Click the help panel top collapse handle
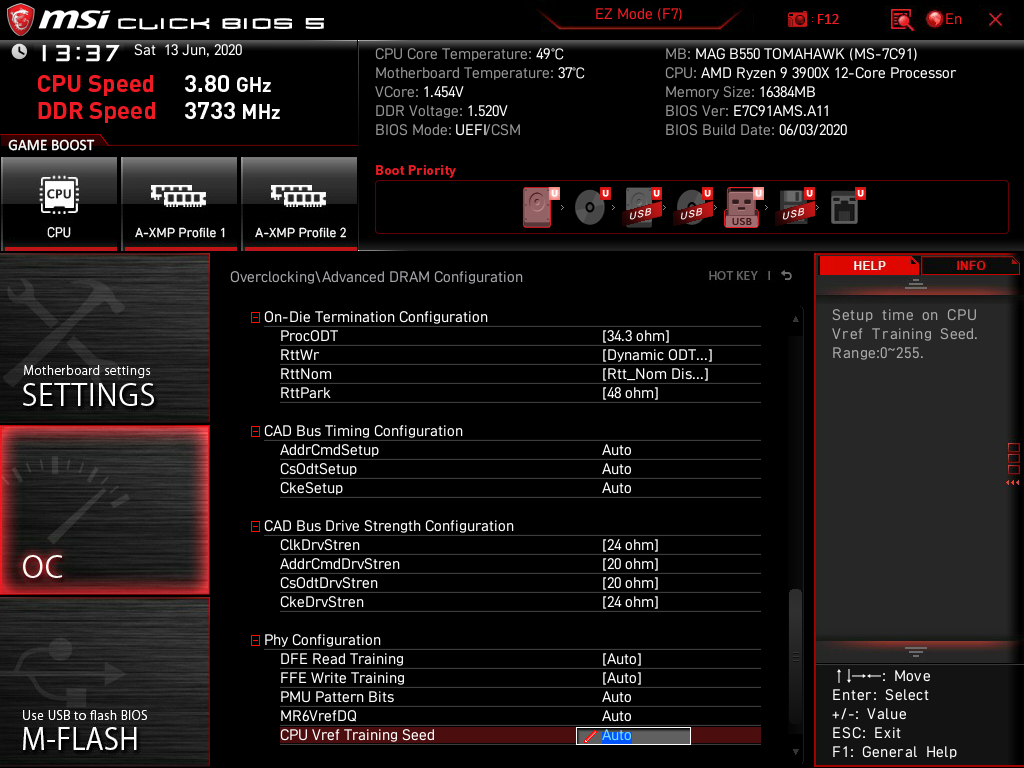The image size is (1024, 768). (915, 283)
